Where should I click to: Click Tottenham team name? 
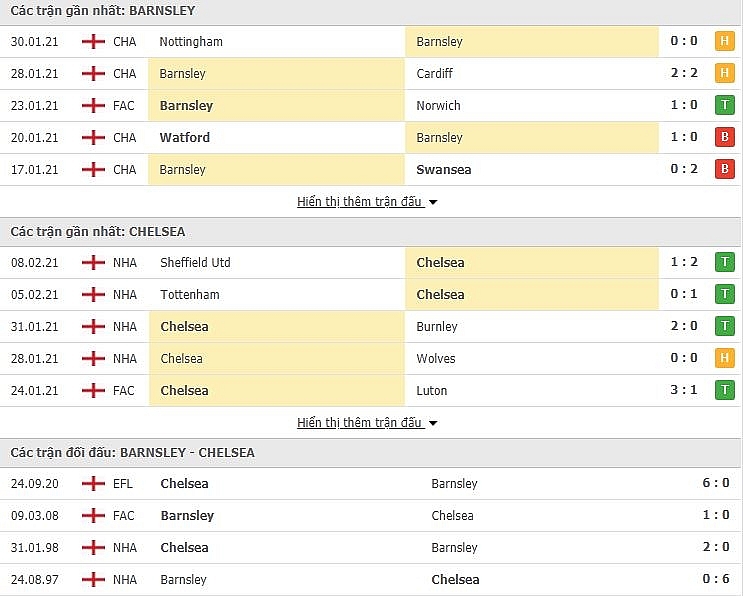(189, 295)
